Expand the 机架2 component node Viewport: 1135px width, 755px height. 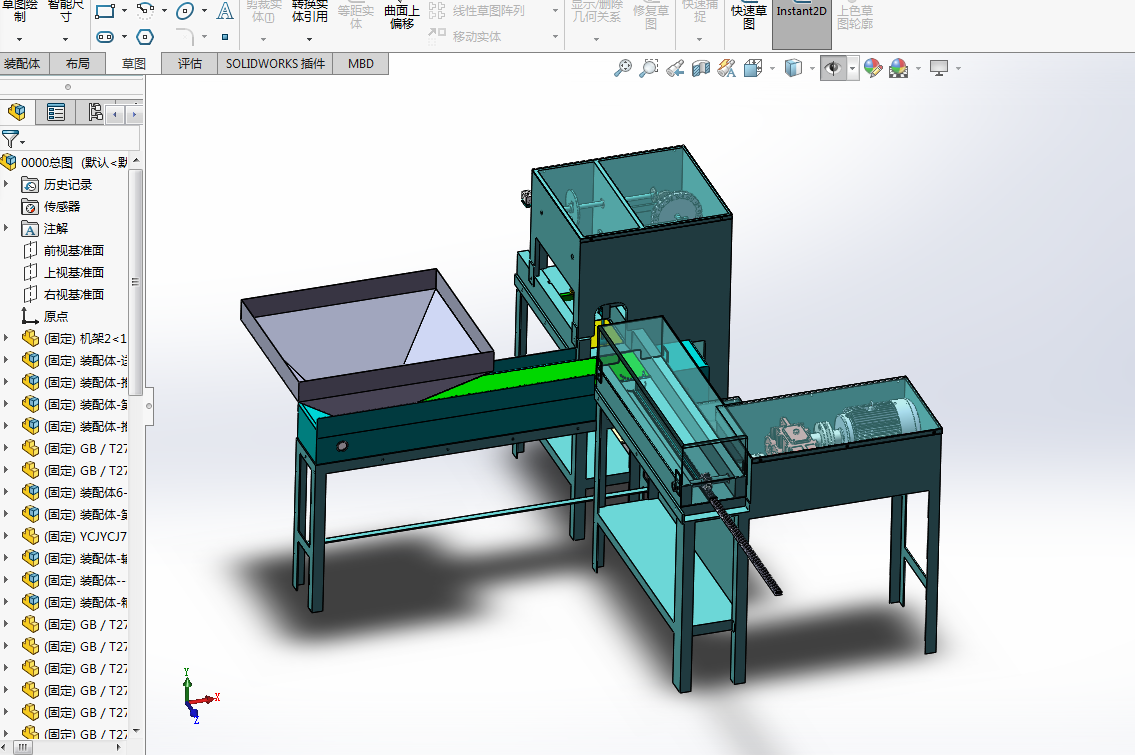(6, 338)
